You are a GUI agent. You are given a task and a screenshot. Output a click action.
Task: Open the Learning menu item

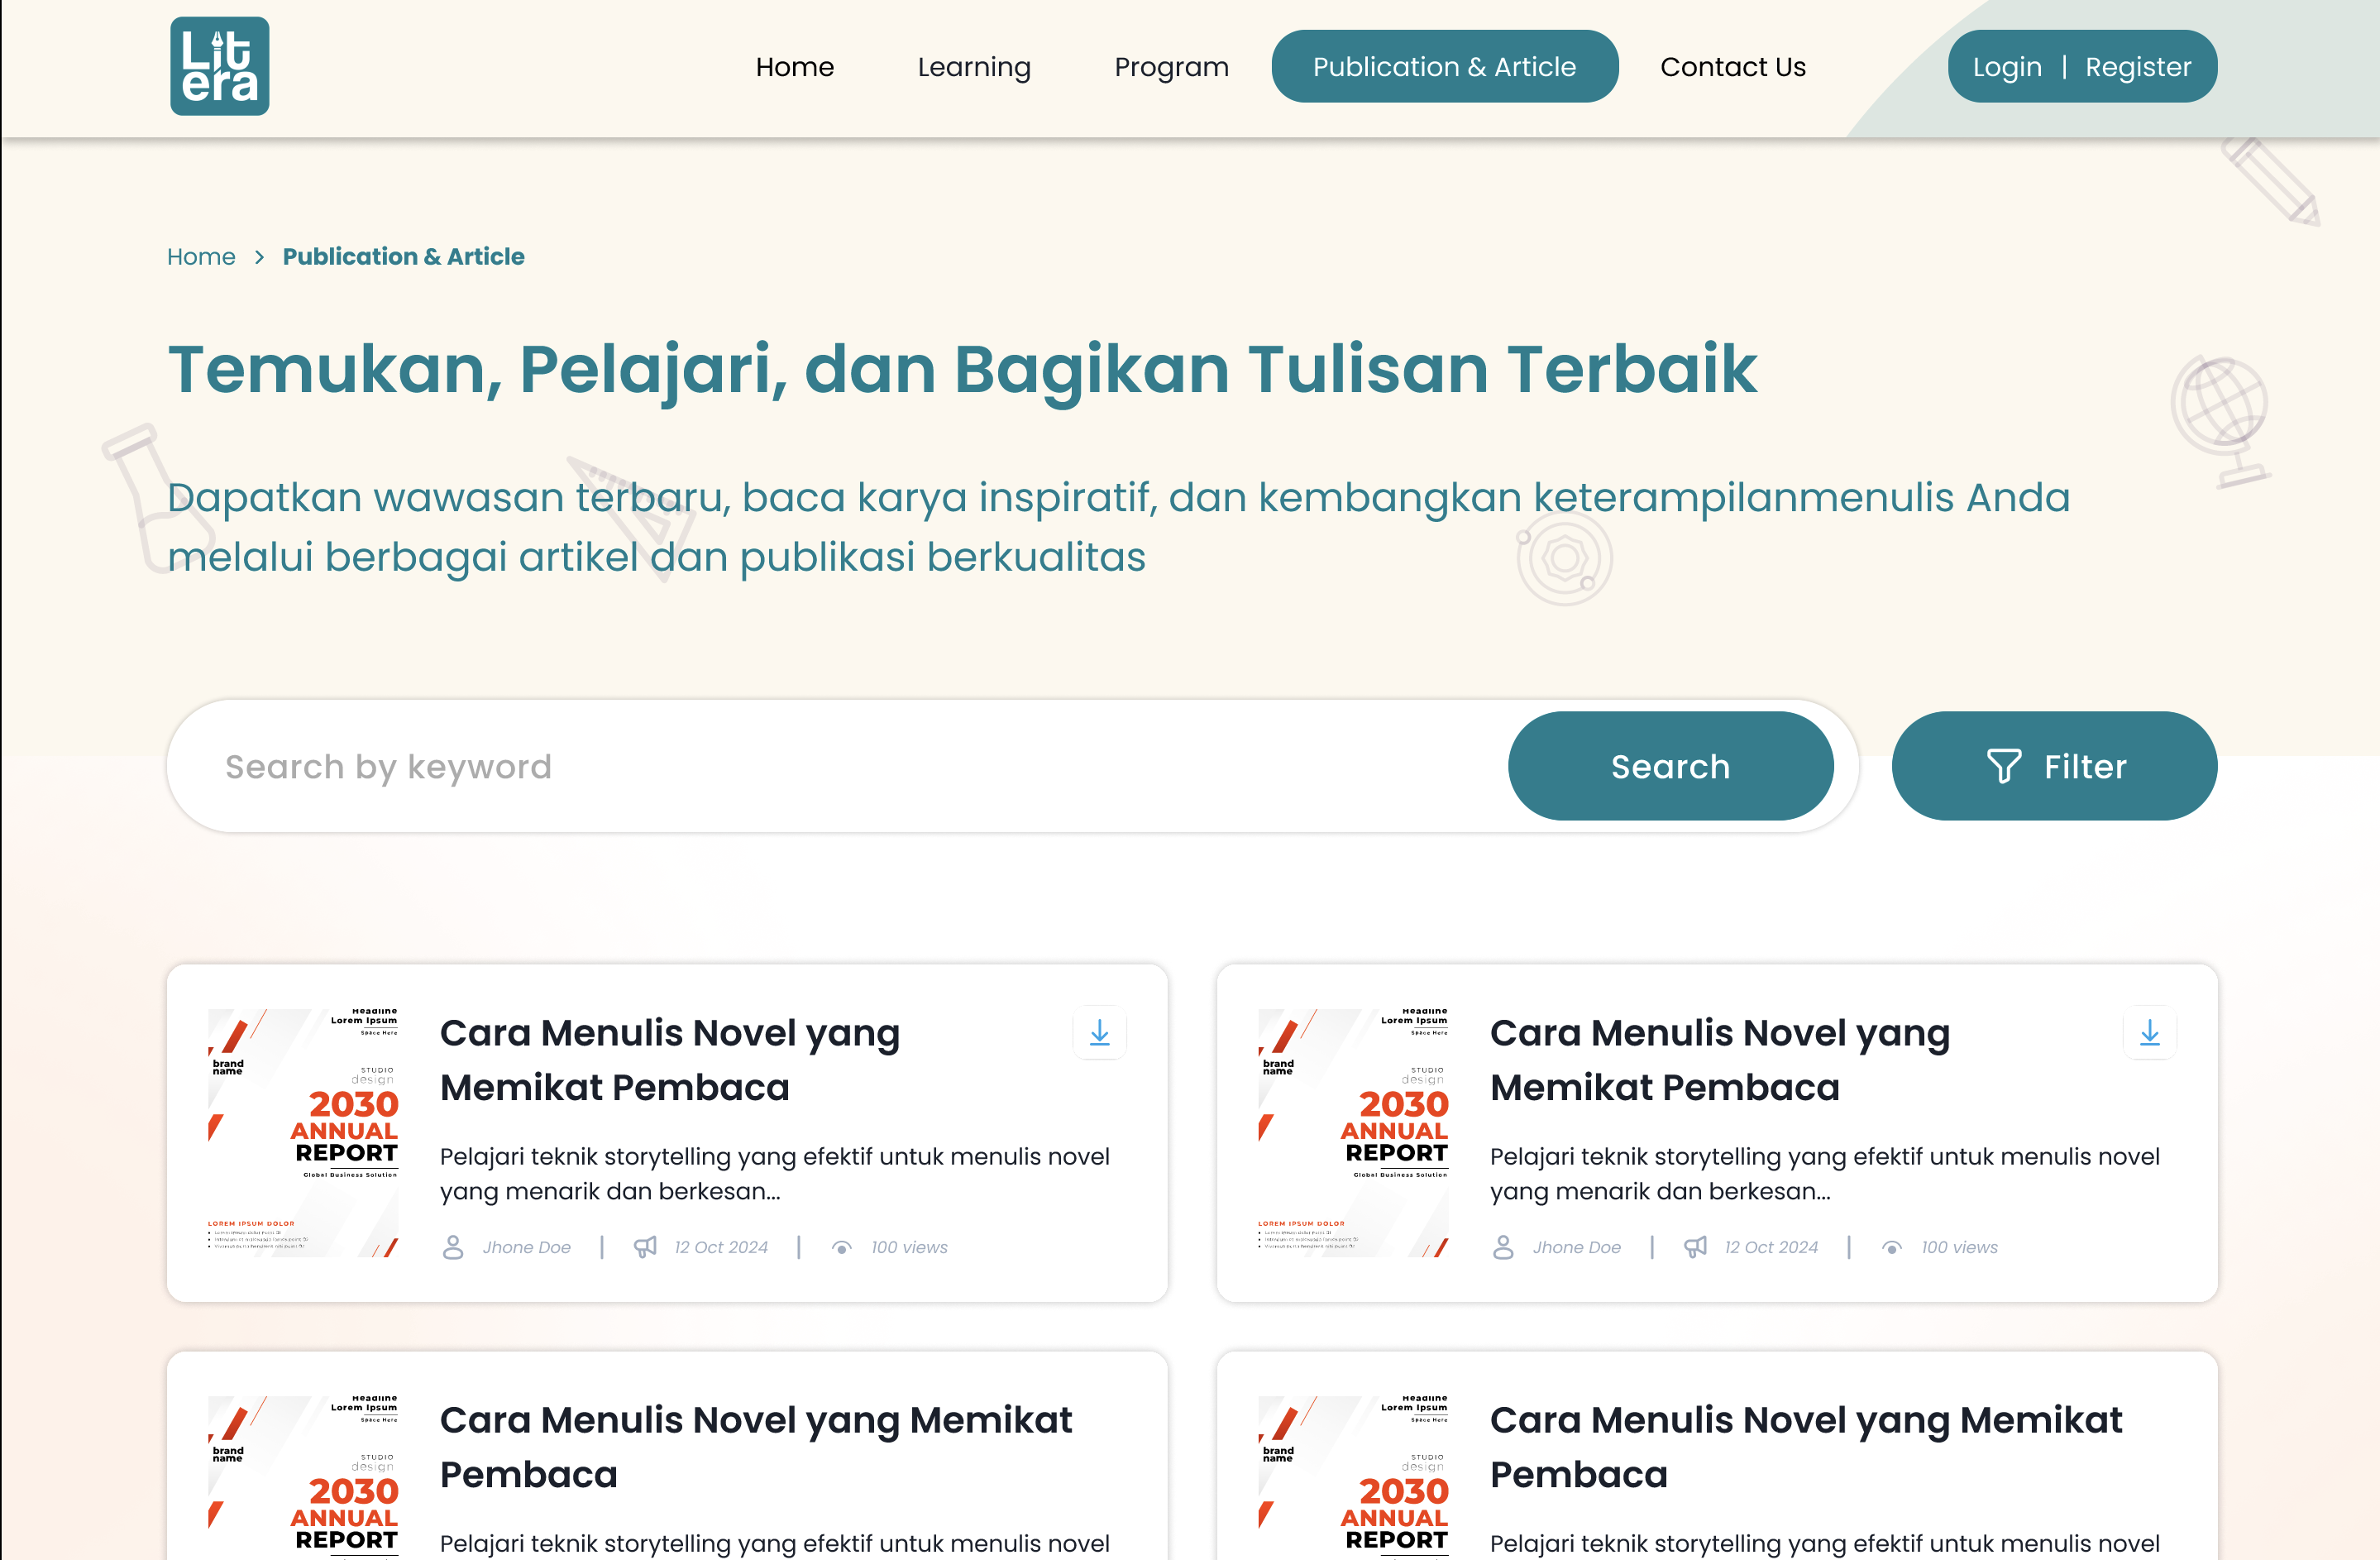click(x=974, y=67)
